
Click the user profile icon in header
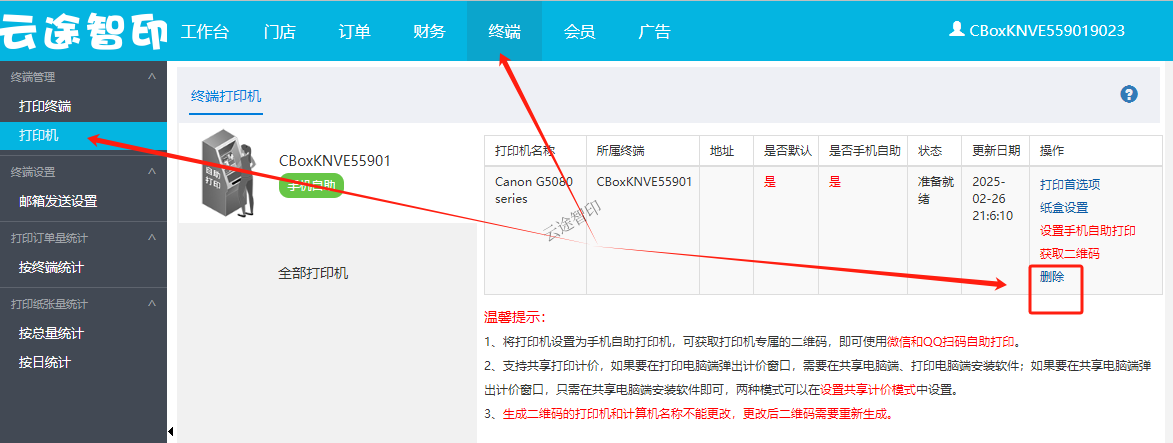pos(956,30)
